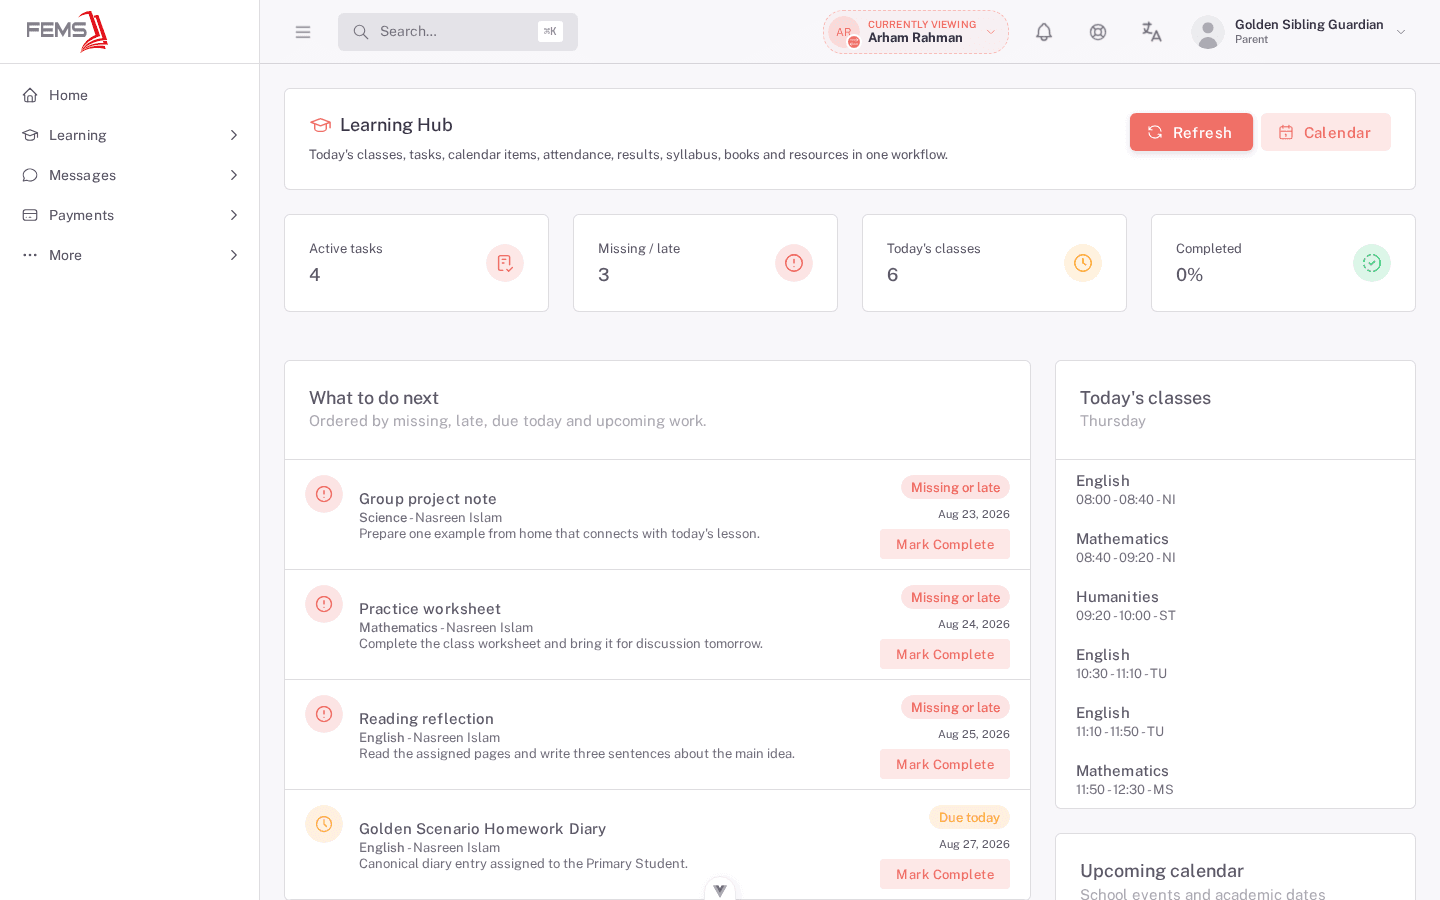
Task: Mark Group project note complete
Action: click(945, 544)
